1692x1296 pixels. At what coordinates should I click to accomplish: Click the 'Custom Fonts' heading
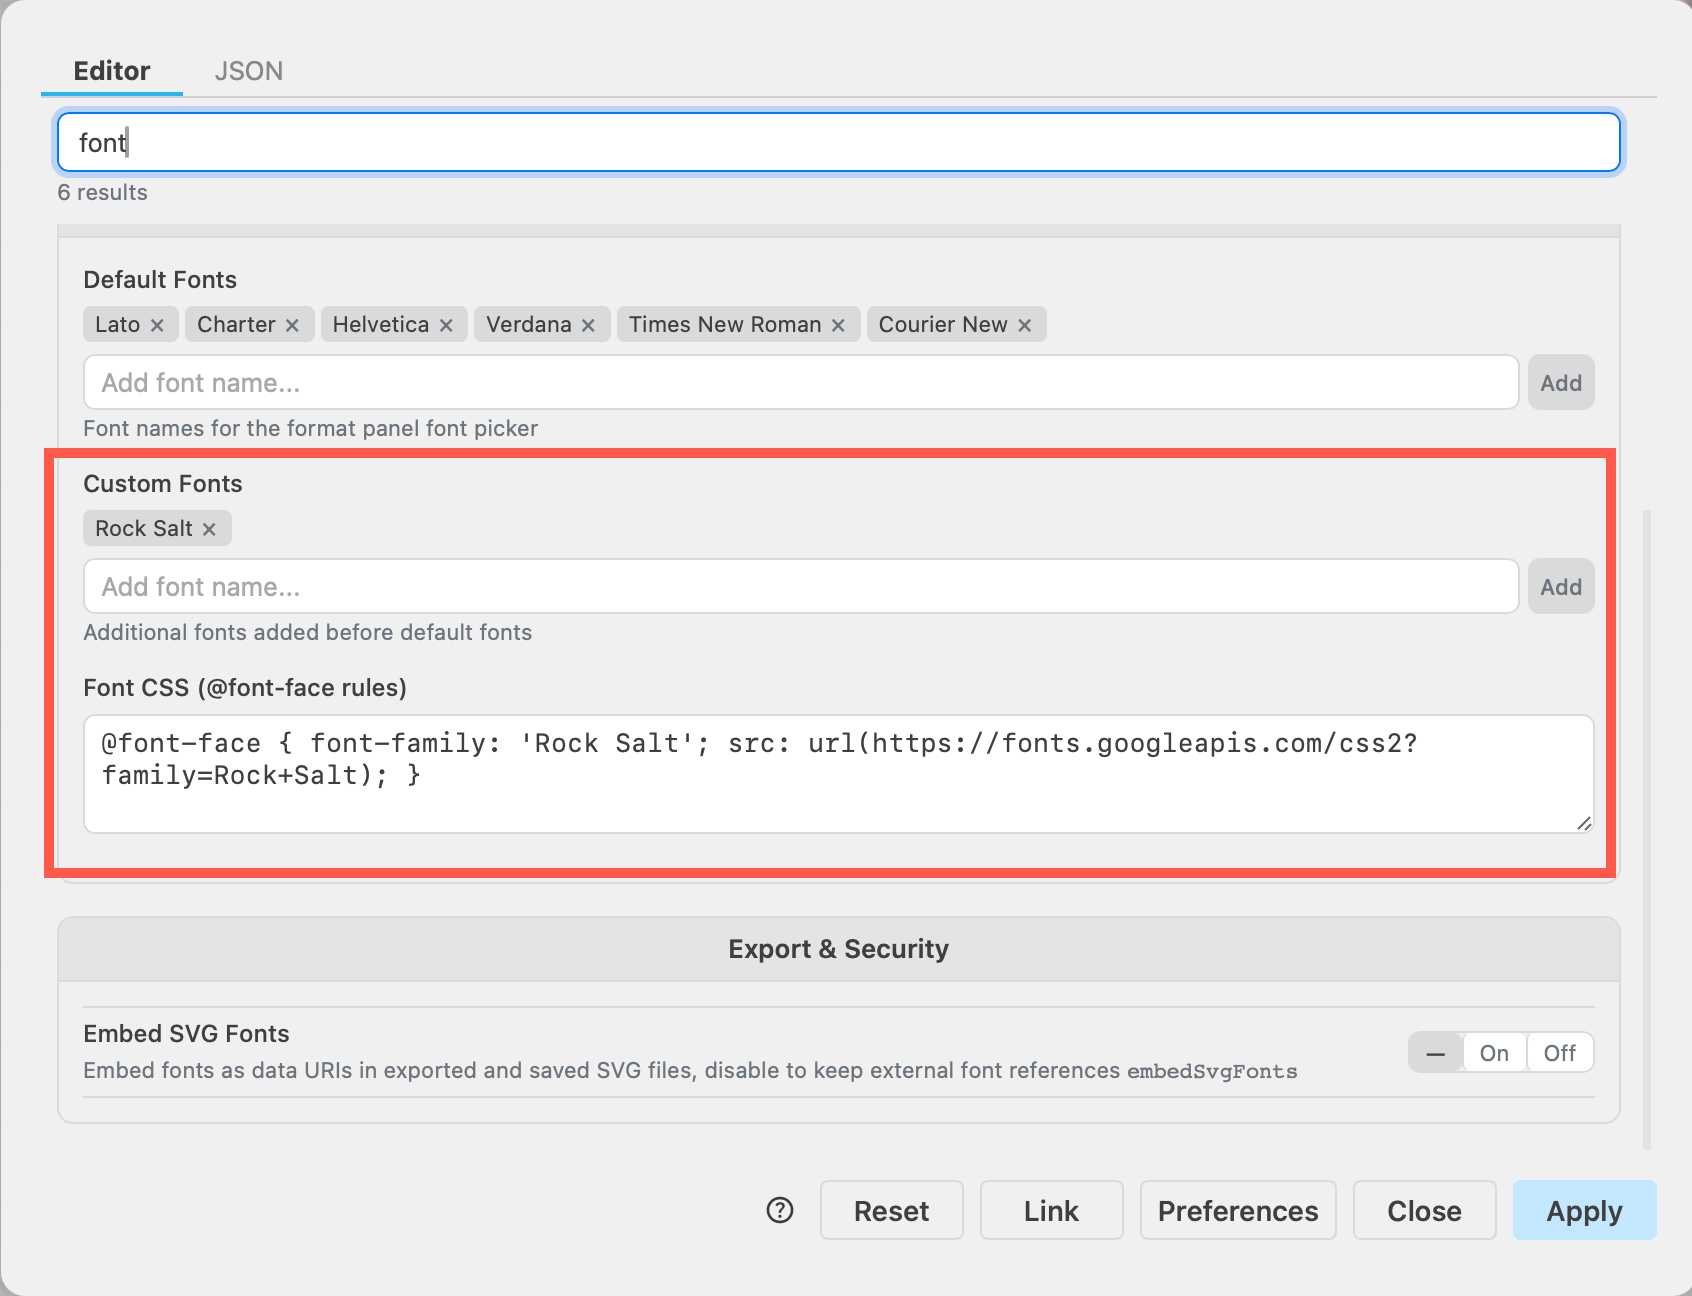(x=163, y=484)
